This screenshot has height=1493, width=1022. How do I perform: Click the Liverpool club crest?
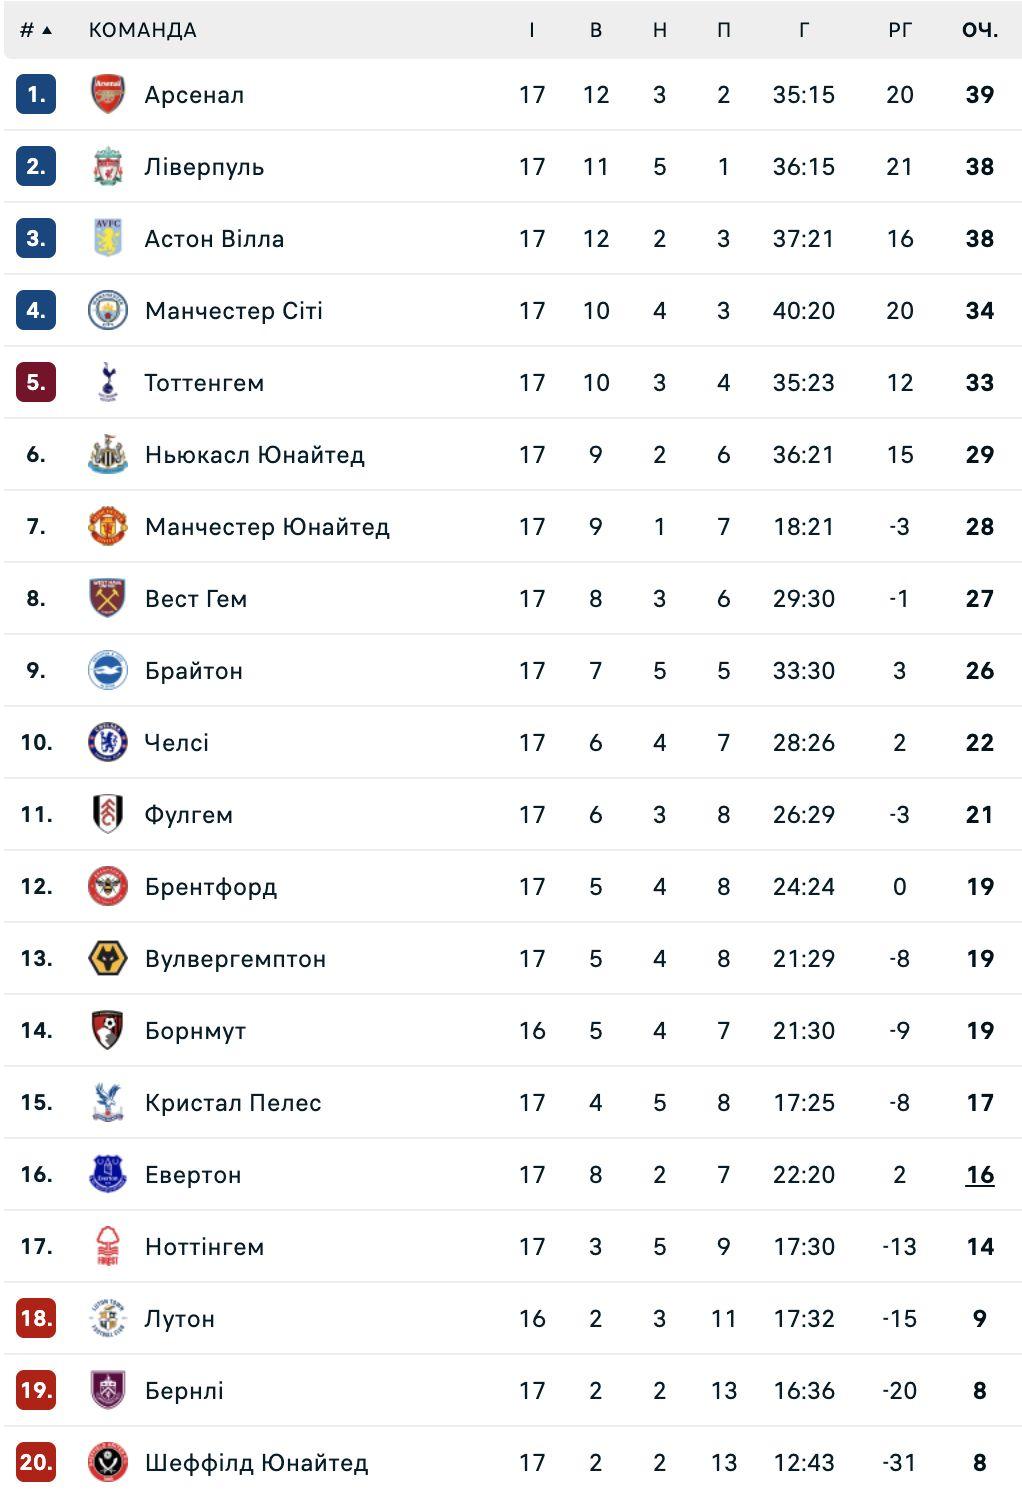107,167
